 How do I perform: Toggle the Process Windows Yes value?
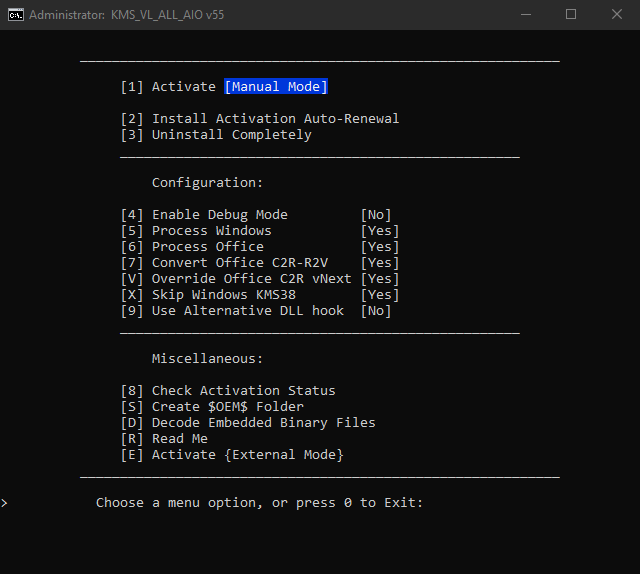[380, 231]
